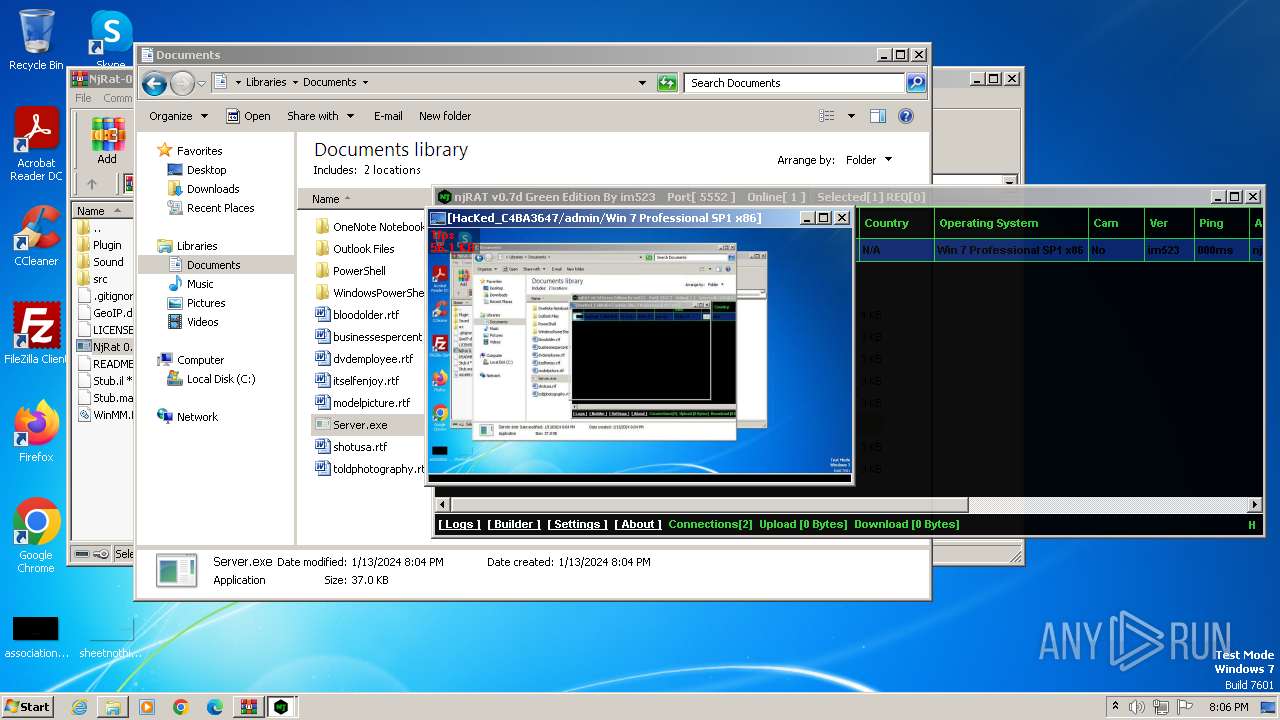The image size is (1280, 720).
Task: Open Firefox desktop icon
Action: [x=36, y=431]
